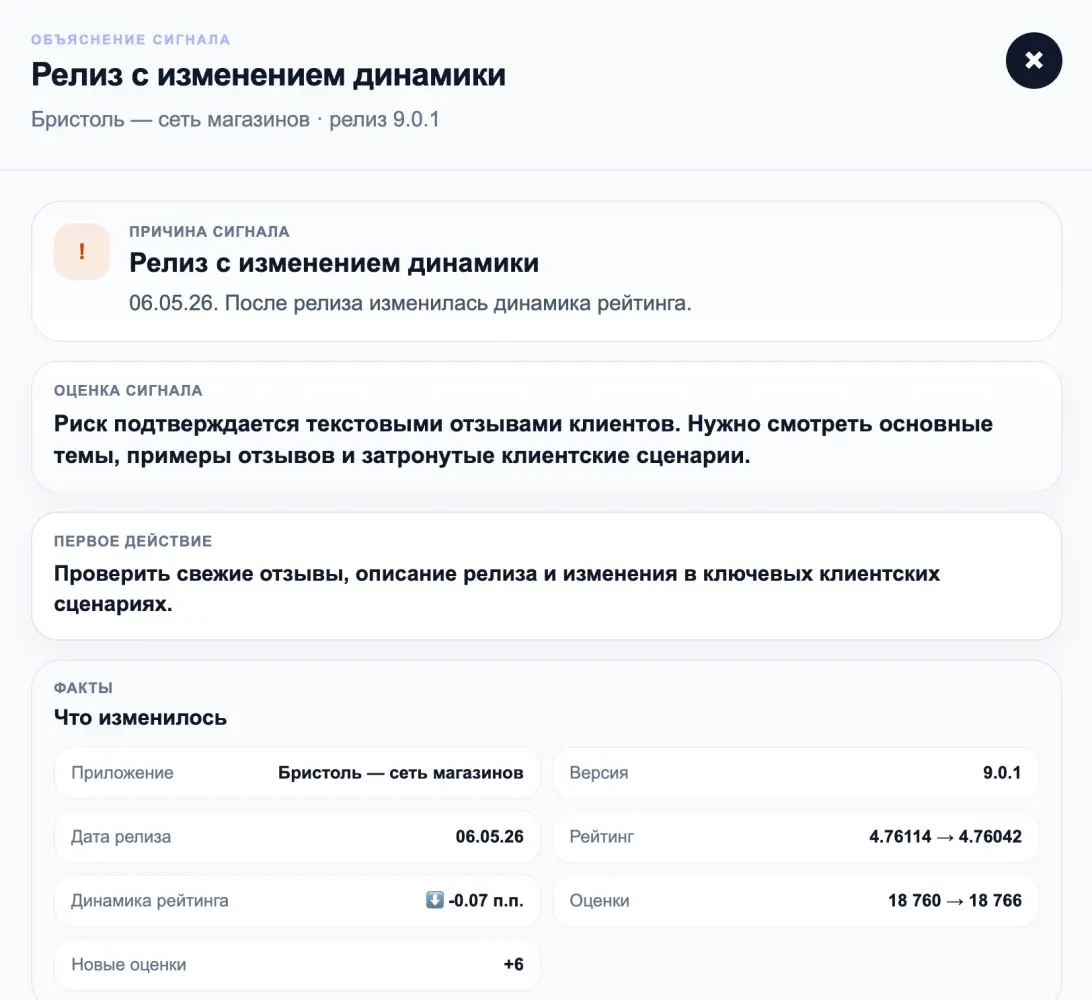Click the 'ФАКТЫ' label

point(84,688)
